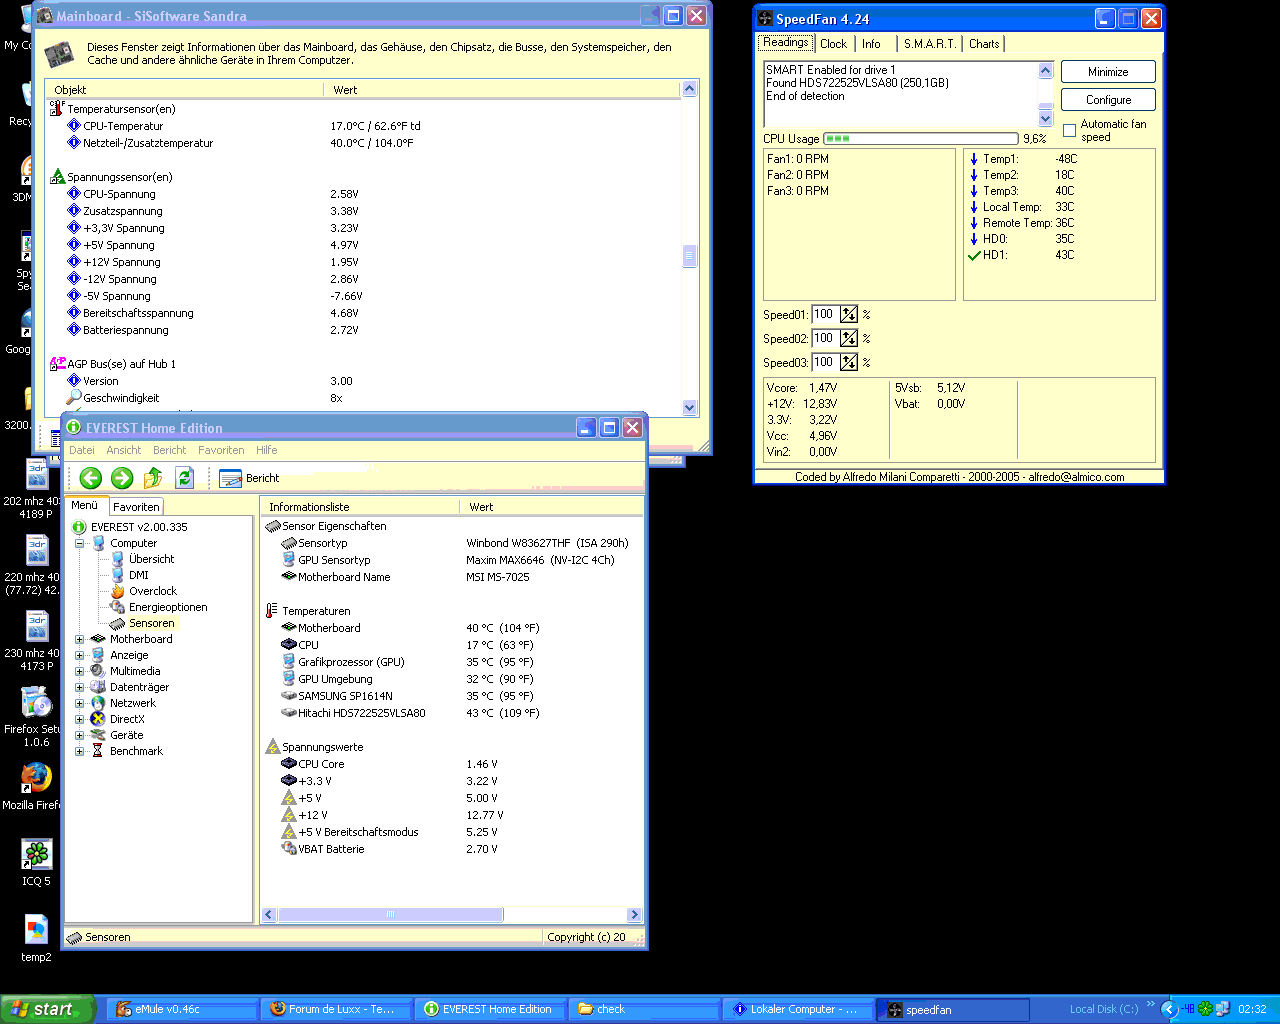Click the Up level arrow icon in EVEREST
The width and height of the screenshot is (1280, 1024).
(153, 478)
